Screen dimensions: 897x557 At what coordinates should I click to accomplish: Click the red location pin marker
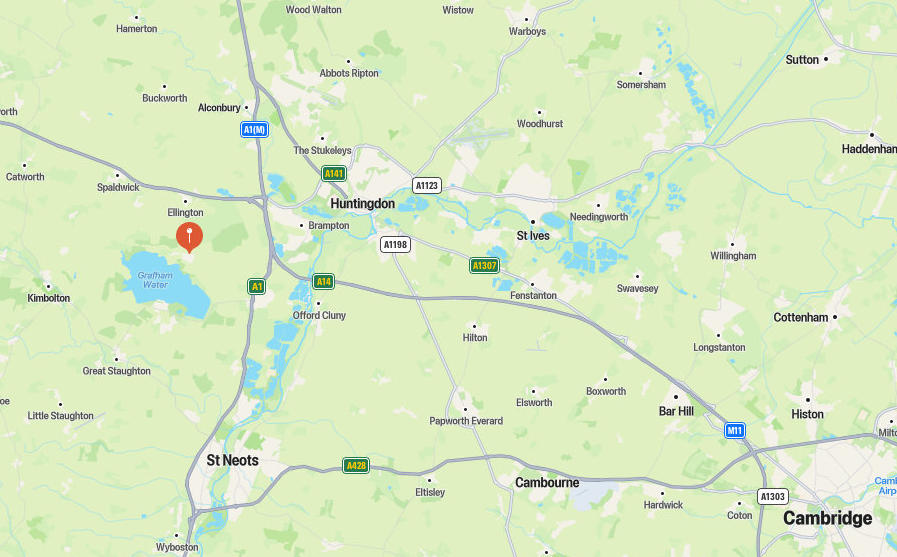pyautogui.click(x=189, y=237)
